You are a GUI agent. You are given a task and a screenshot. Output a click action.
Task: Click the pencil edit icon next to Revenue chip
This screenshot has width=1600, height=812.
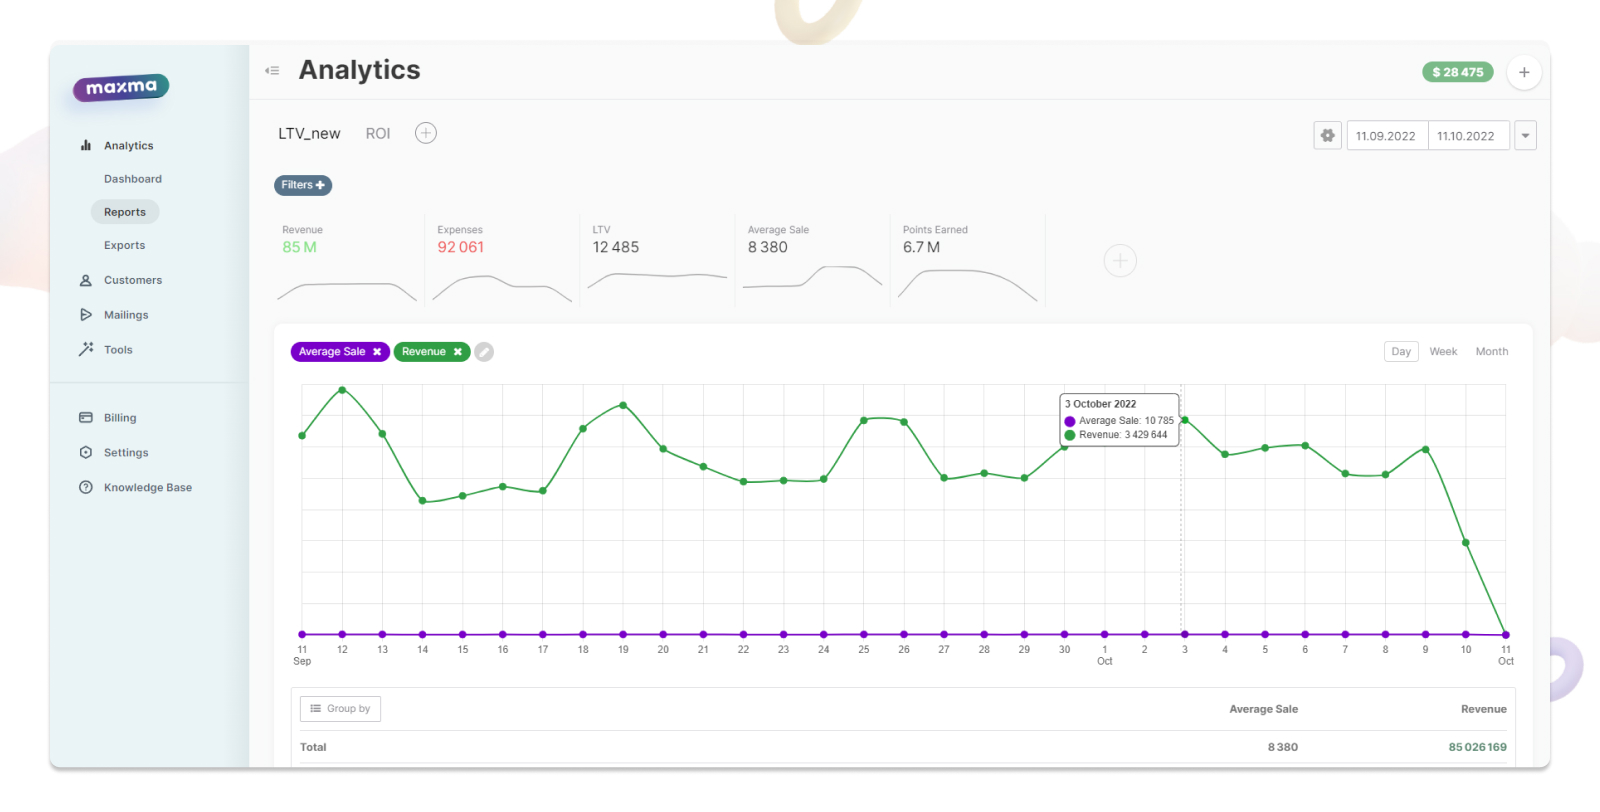click(484, 352)
